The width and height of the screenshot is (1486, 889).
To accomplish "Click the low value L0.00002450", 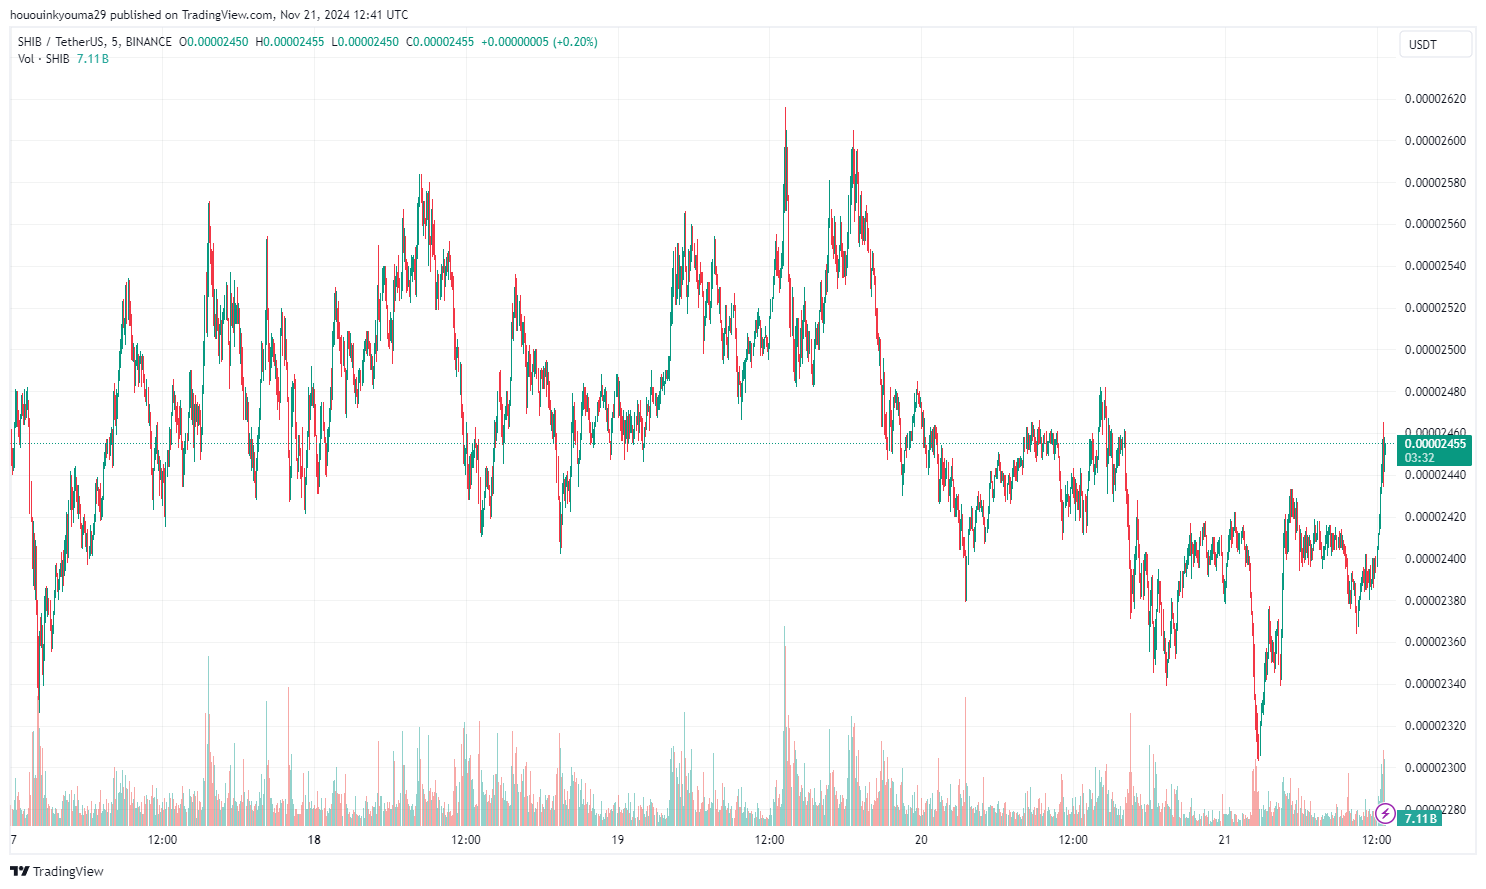I will coord(365,42).
